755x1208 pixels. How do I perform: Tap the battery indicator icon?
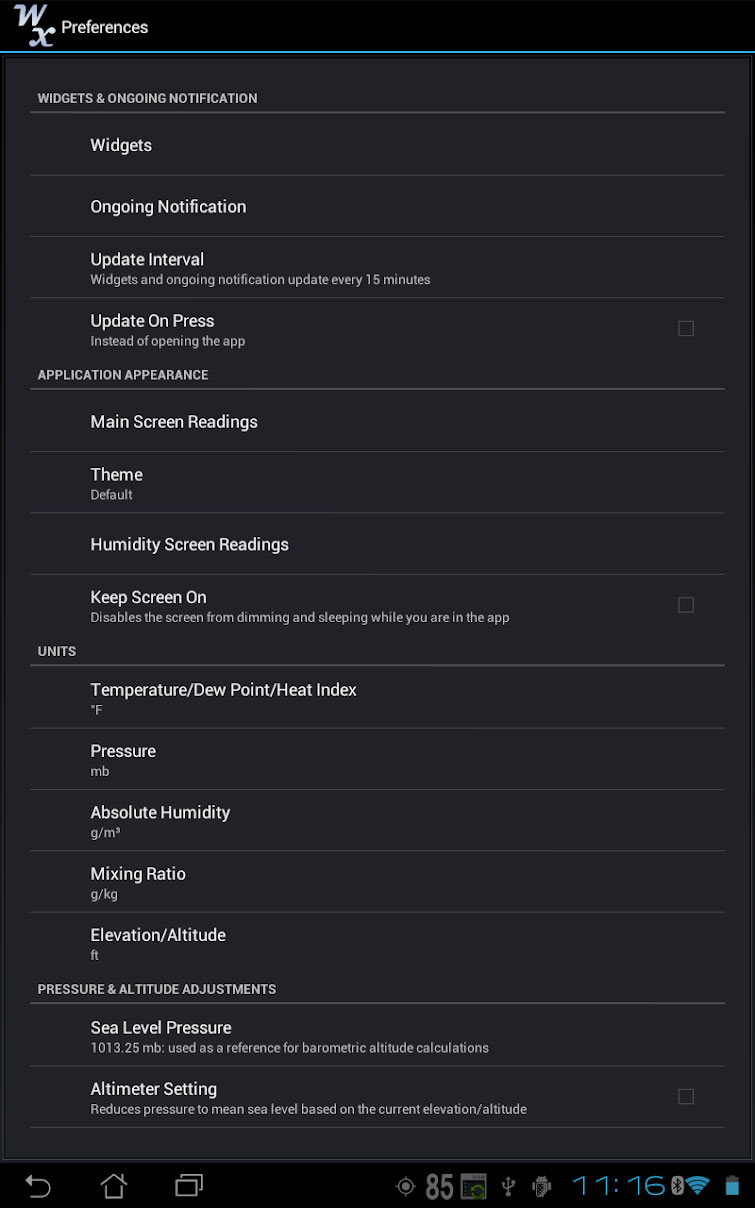point(733,1186)
